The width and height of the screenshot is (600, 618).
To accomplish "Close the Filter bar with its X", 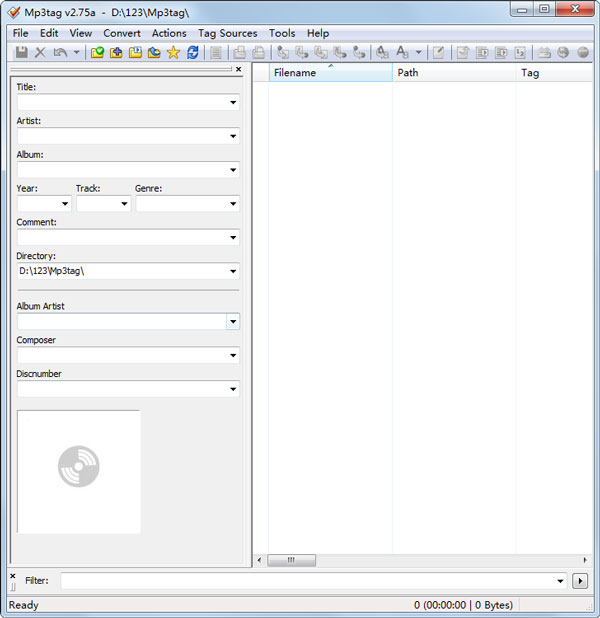I will [13, 576].
